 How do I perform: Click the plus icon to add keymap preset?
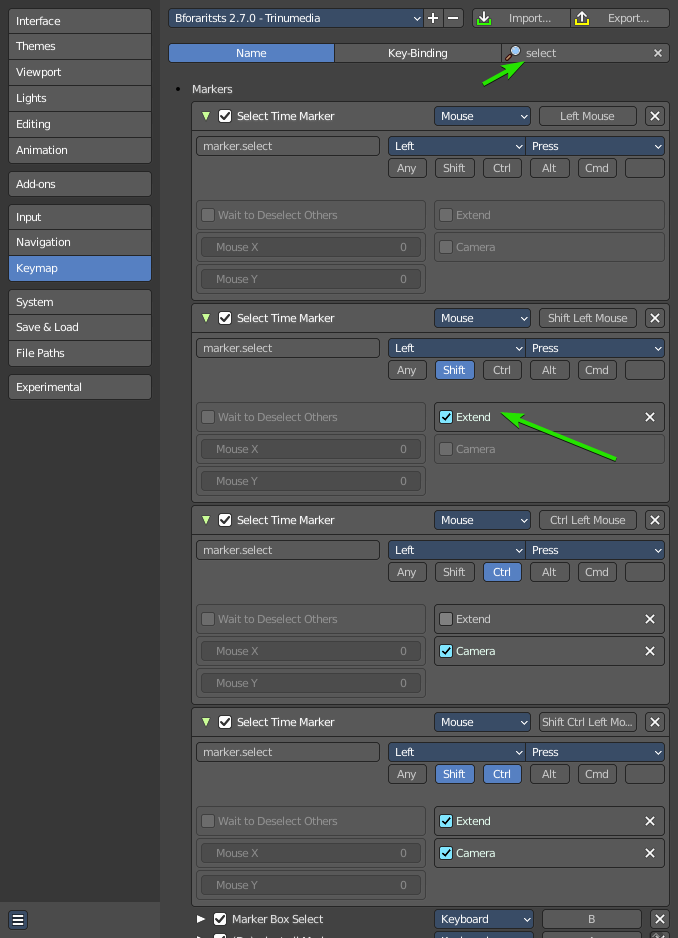click(433, 18)
